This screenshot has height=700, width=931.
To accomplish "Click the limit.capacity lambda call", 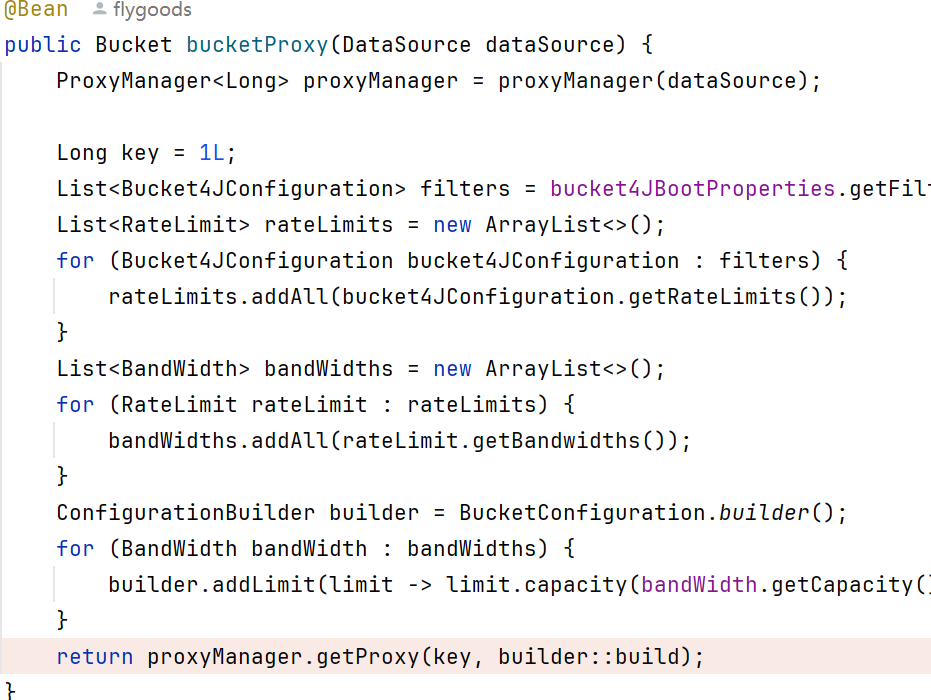I will tap(537, 585).
